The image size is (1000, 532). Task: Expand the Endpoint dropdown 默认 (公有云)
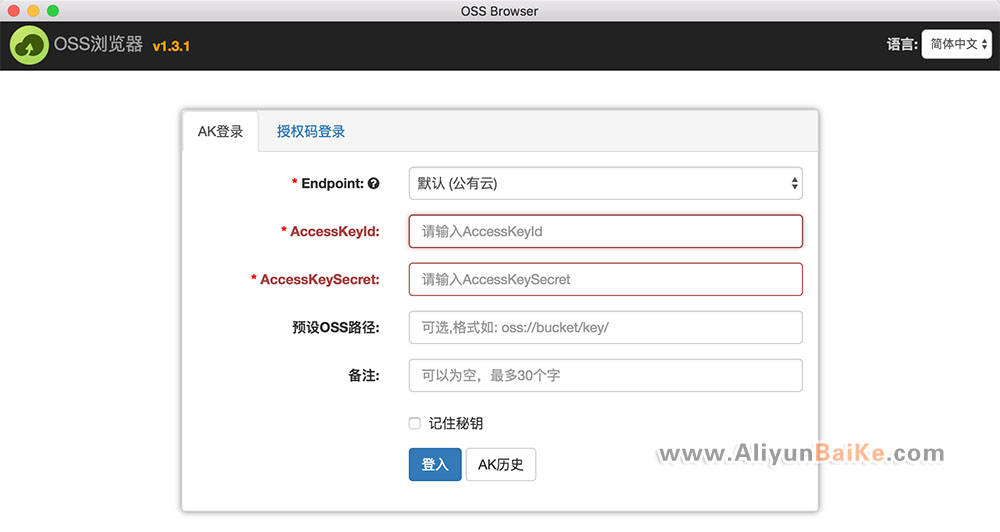tap(605, 183)
